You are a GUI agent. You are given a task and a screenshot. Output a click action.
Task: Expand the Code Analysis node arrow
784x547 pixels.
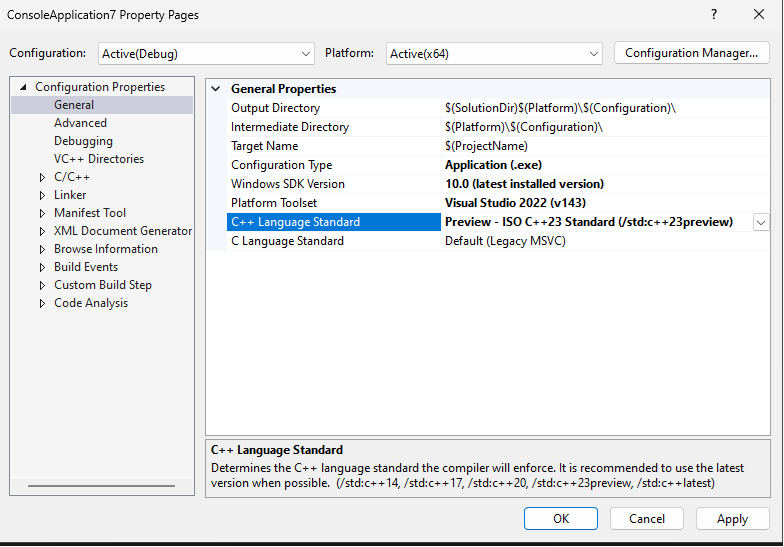42,304
